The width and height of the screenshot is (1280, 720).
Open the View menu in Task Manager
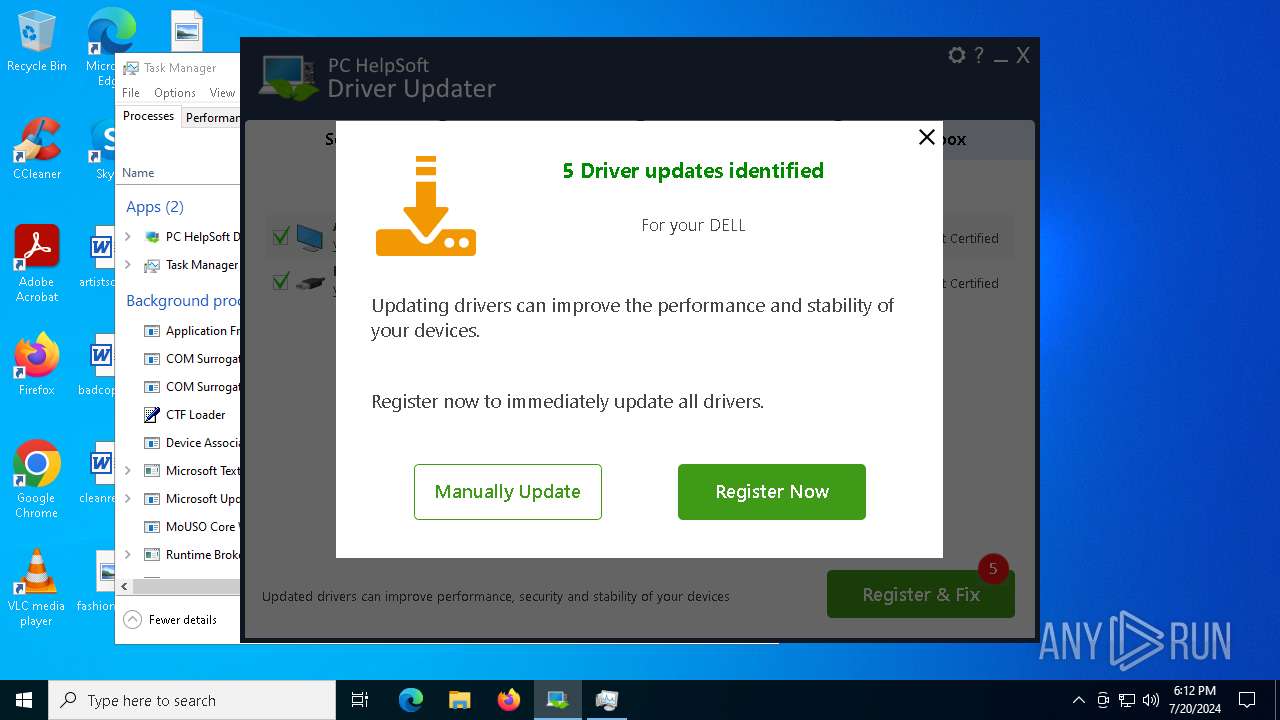point(222,93)
